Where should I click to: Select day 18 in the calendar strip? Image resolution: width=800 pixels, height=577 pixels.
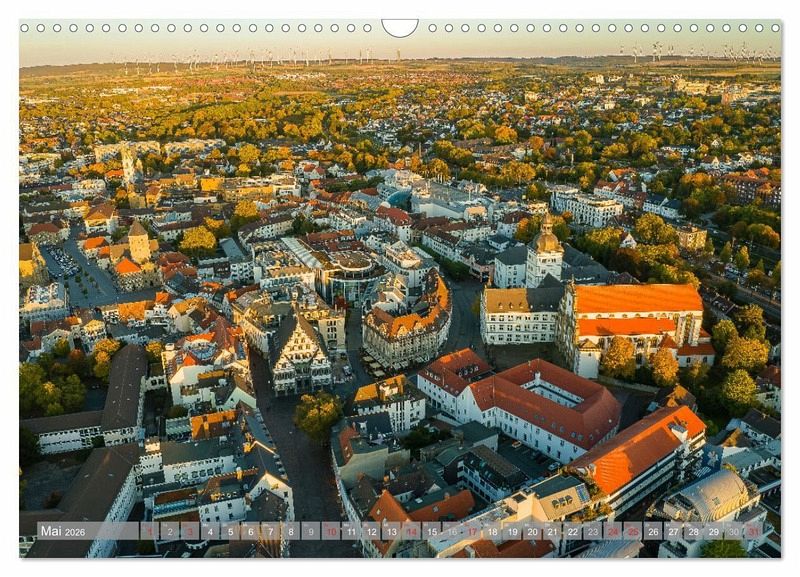492,531
